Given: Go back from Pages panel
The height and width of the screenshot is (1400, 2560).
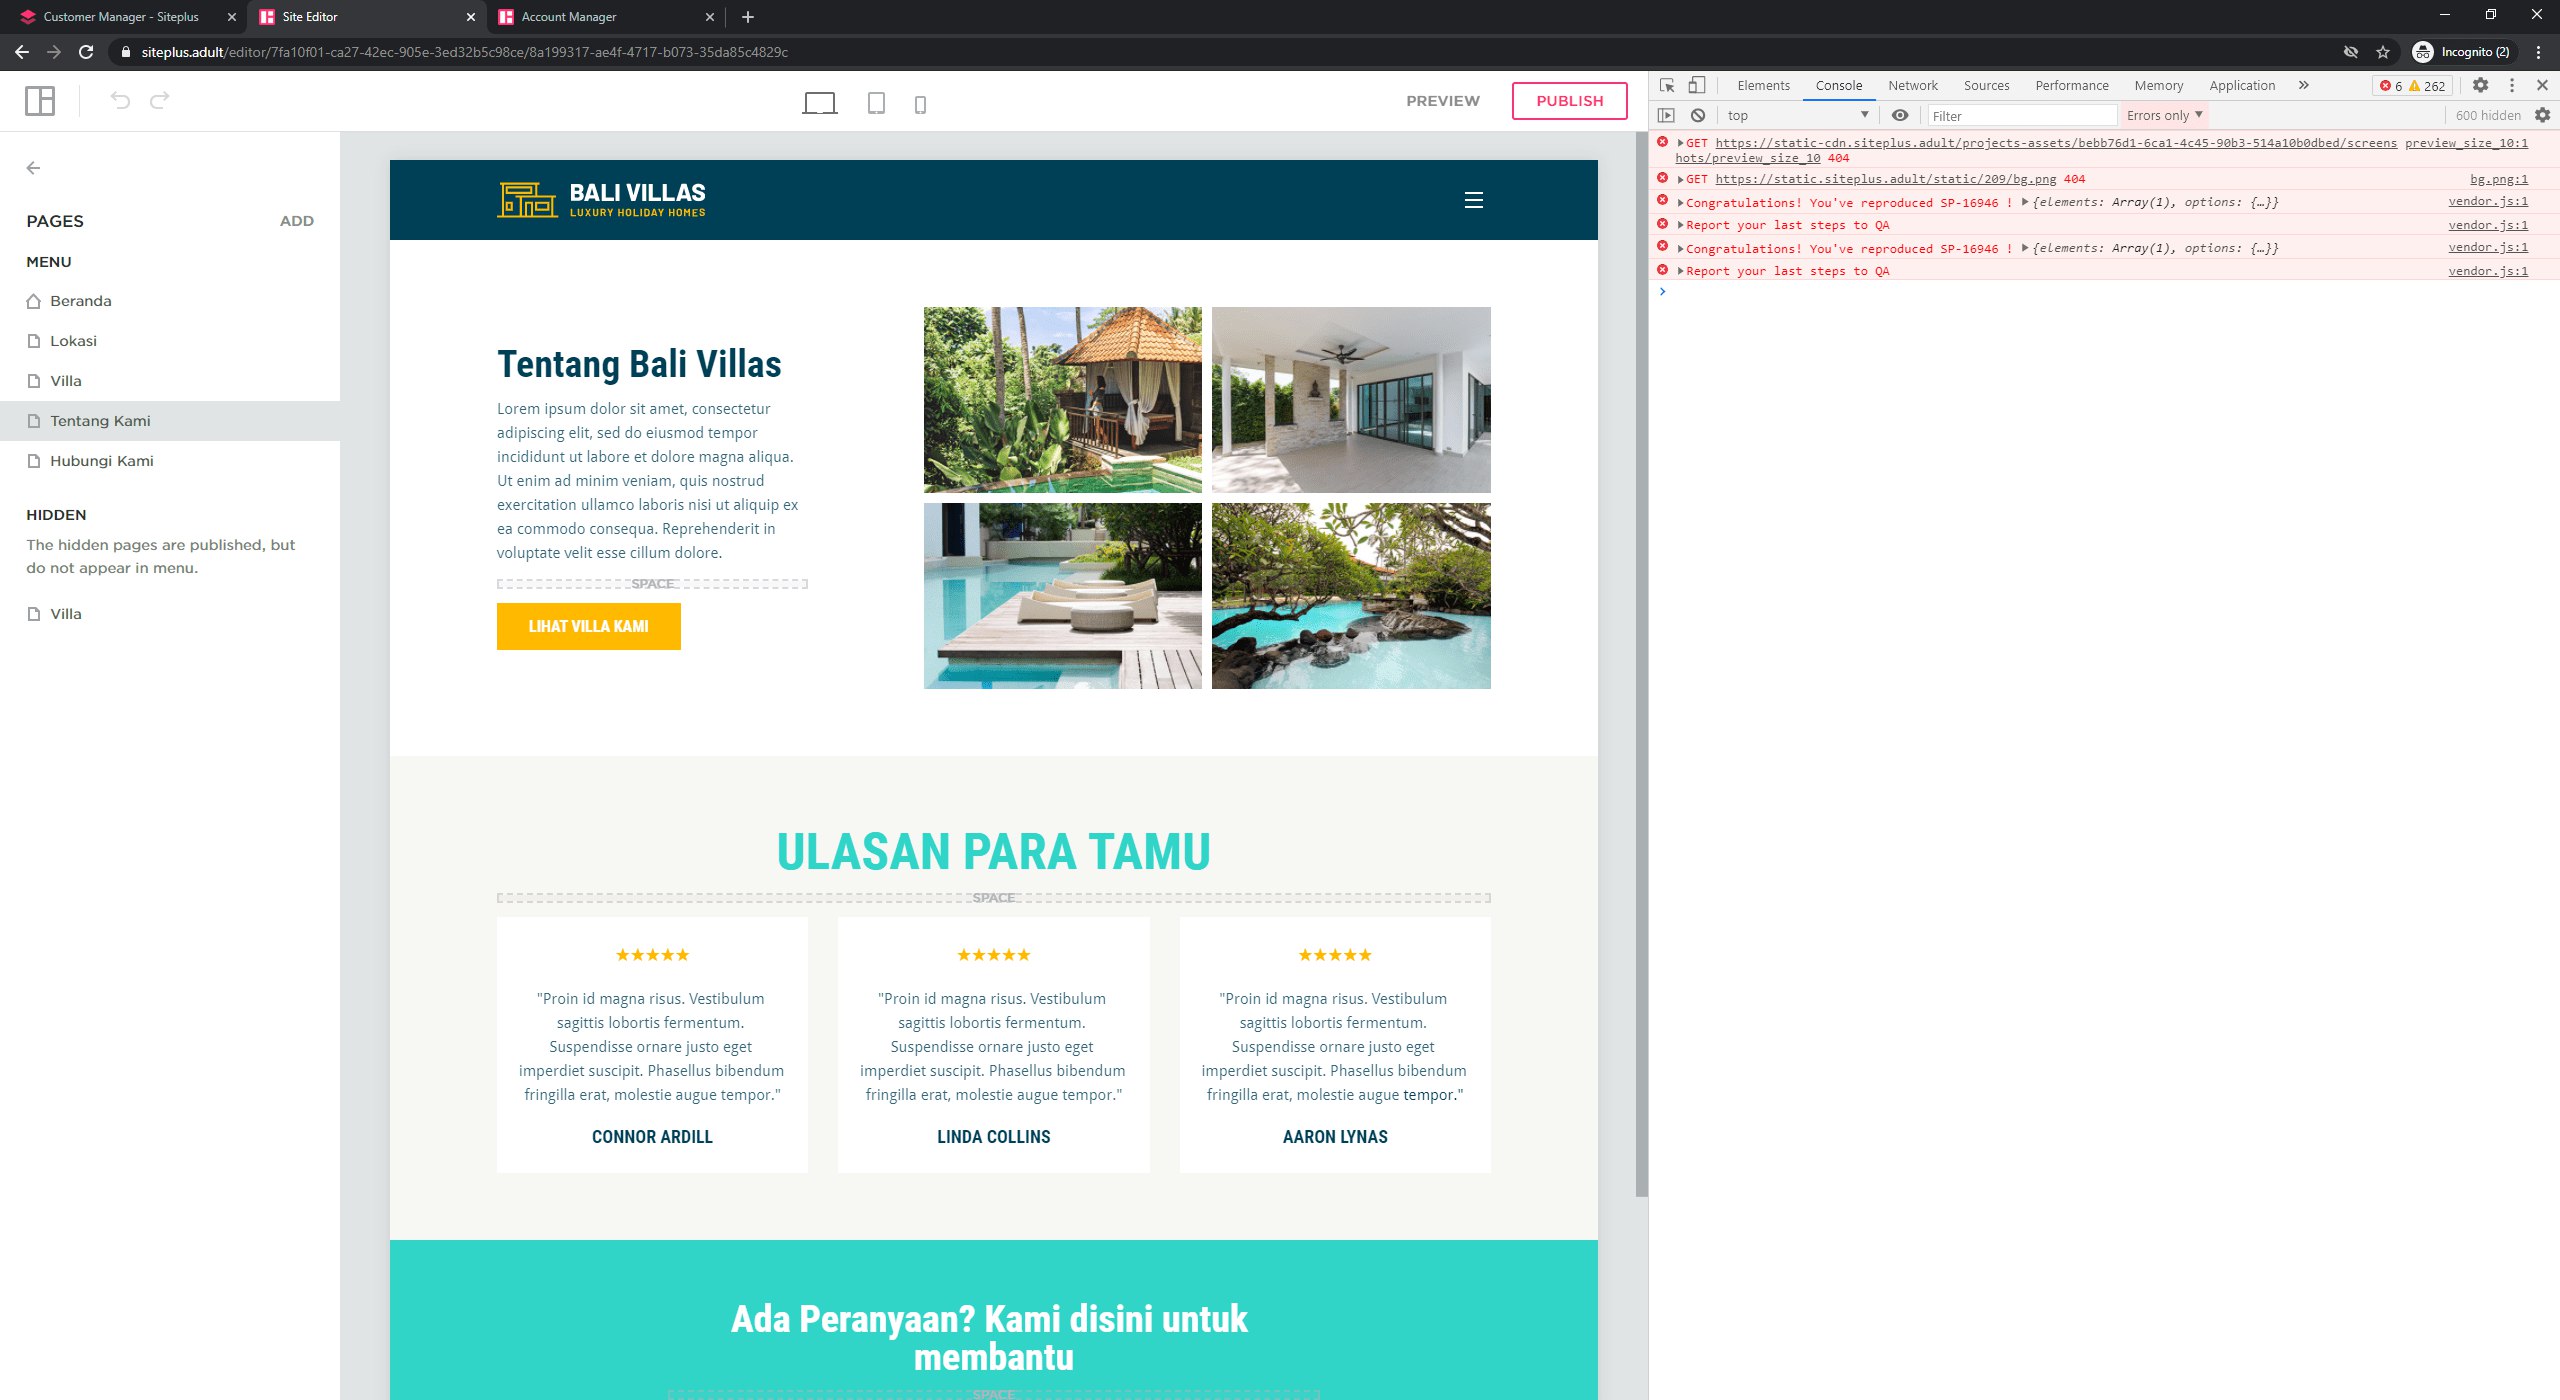Looking at the screenshot, I should pos(33,168).
